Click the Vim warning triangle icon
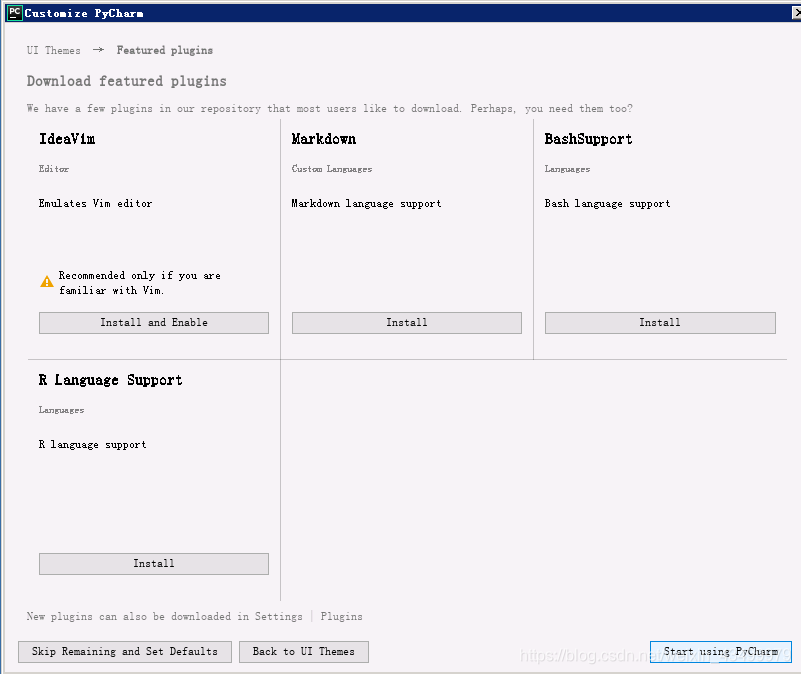801x674 pixels. click(47, 282)
